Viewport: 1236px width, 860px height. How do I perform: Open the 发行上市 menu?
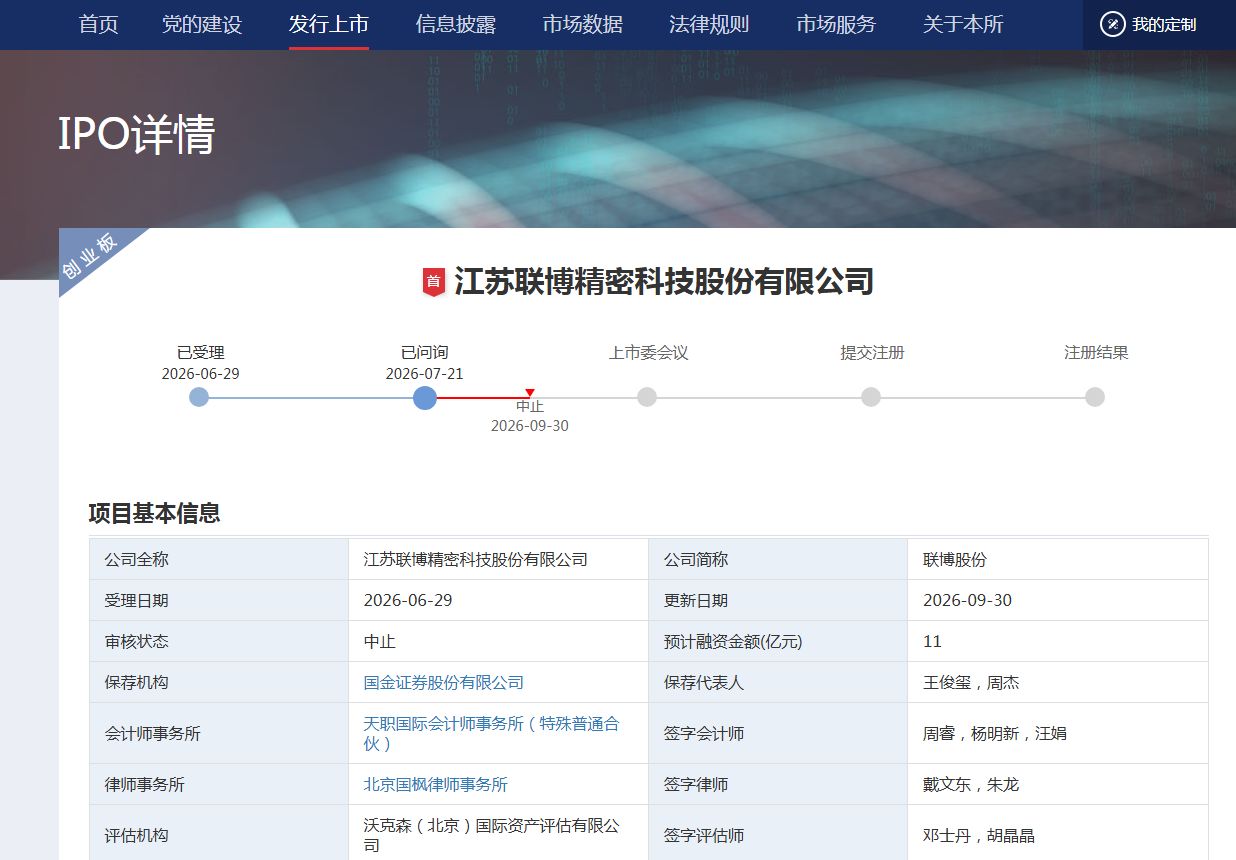(x=329, y=24)
